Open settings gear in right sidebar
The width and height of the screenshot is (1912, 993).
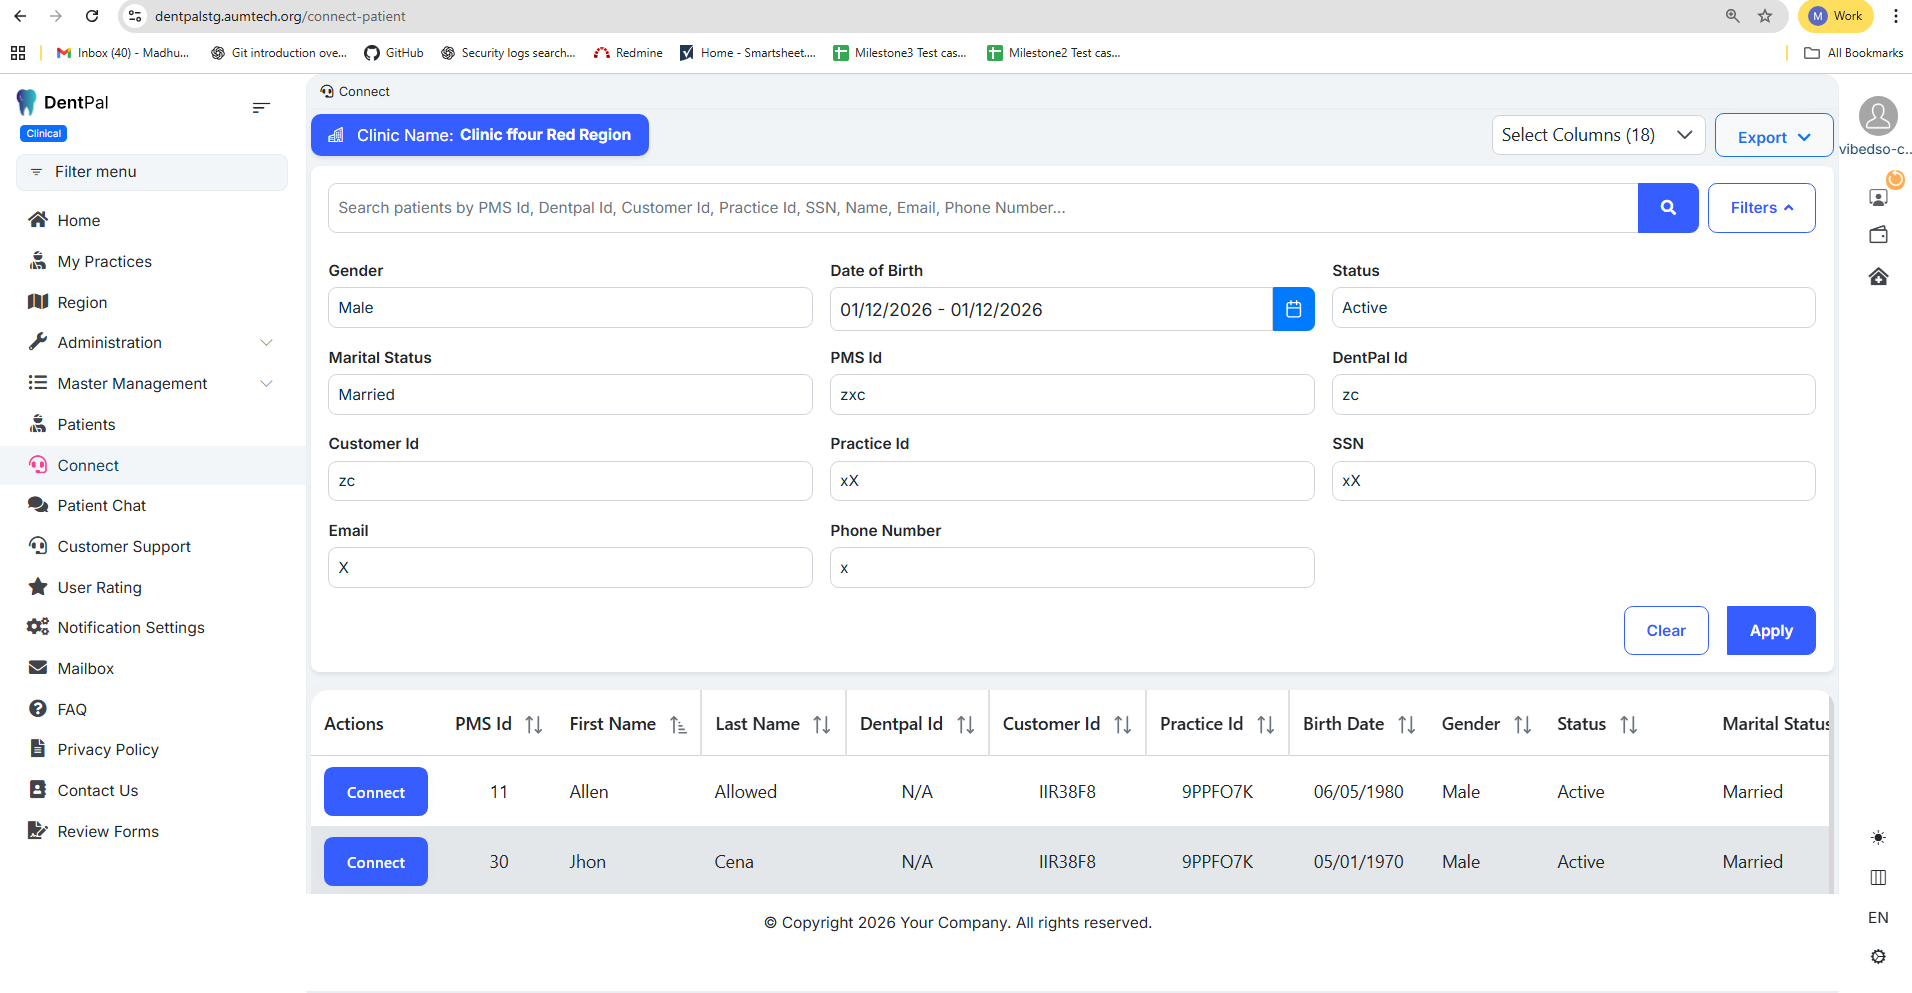pos(1878,957)
